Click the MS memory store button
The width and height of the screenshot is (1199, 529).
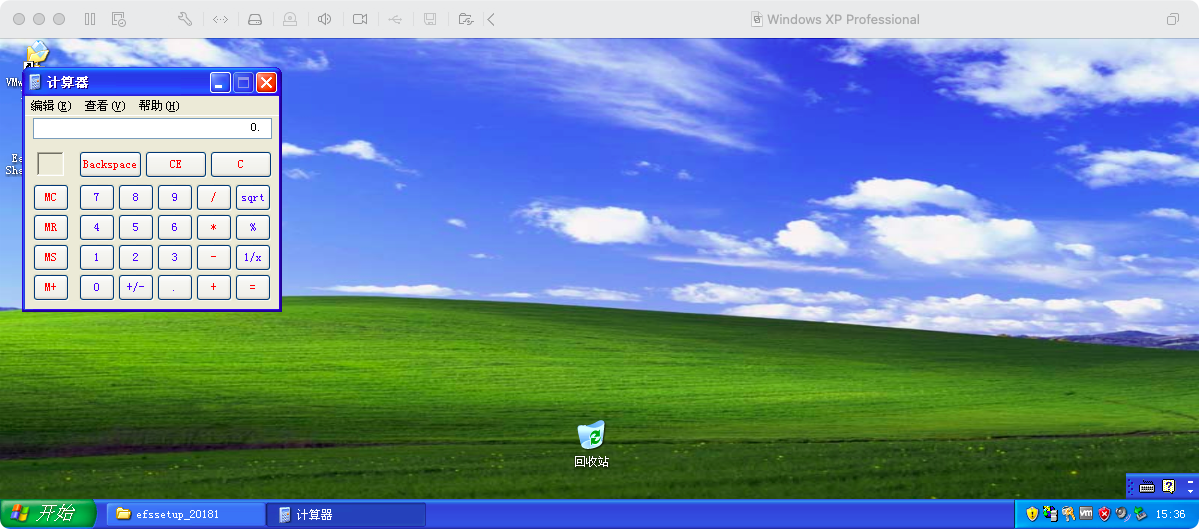[50, 258]
